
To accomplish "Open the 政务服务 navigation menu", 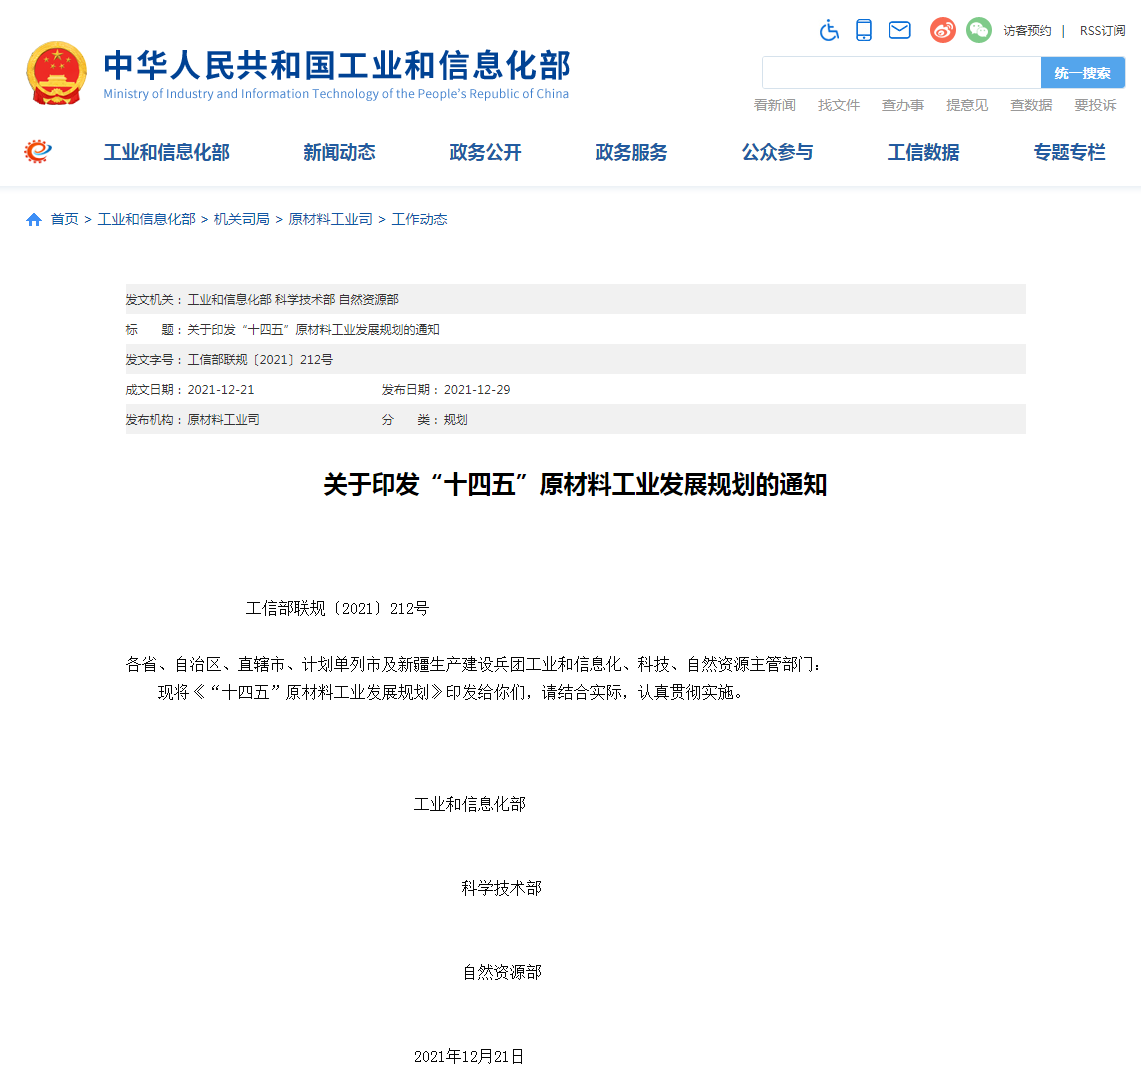I will point(631,152).
